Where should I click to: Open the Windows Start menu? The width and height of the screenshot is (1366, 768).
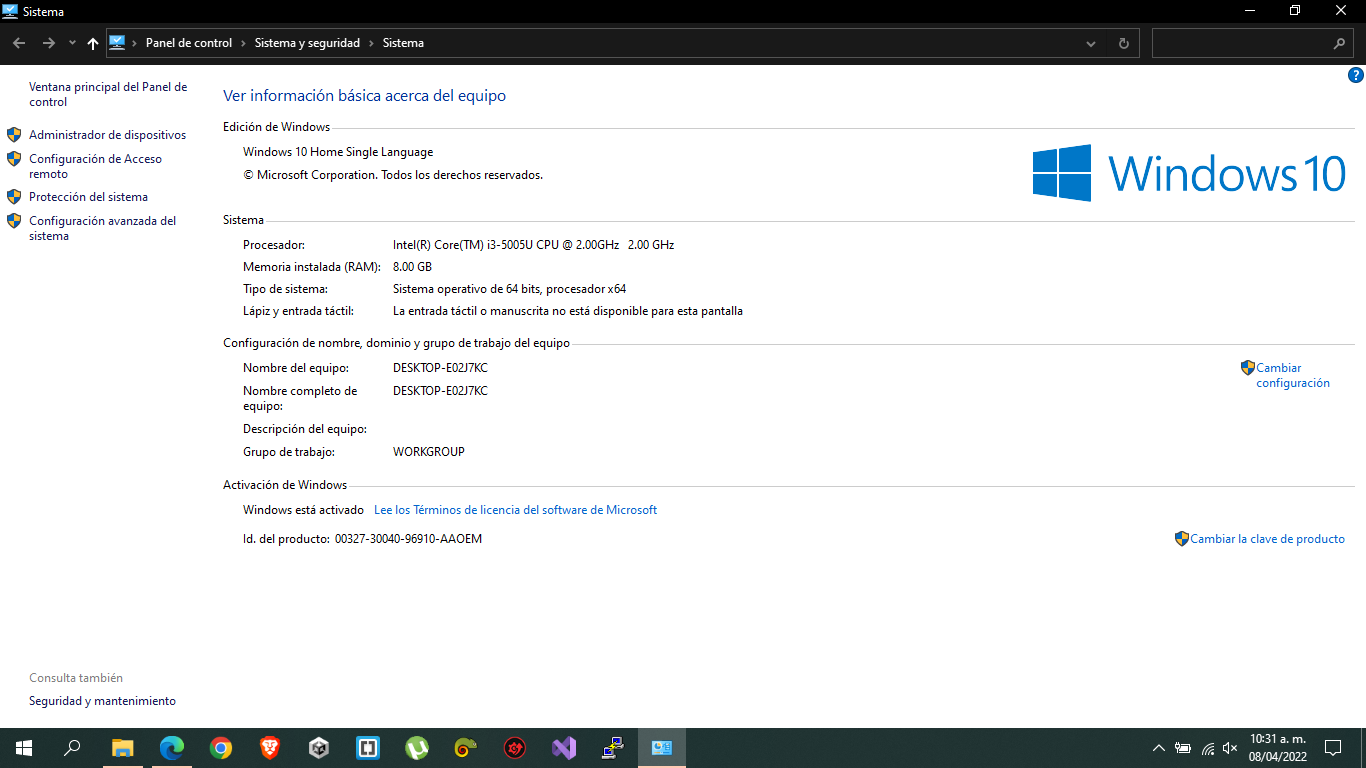[24, 747]
